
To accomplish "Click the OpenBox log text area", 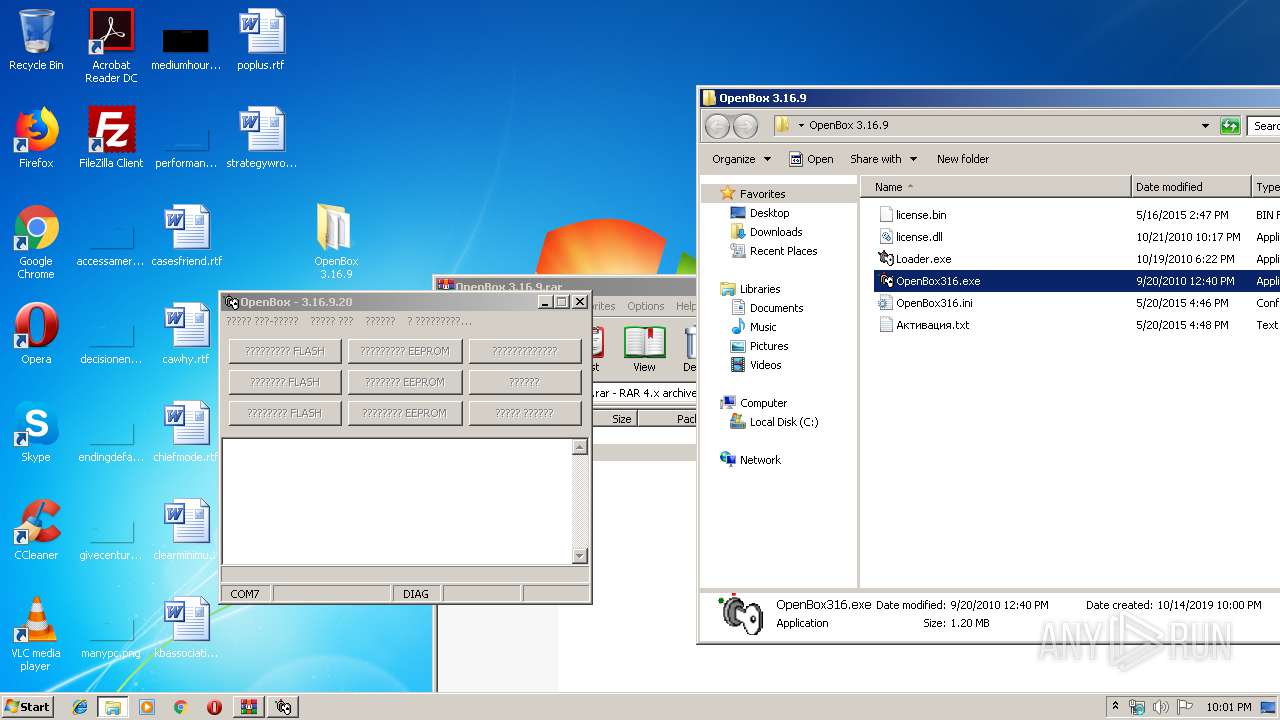I will coord(397,501).
